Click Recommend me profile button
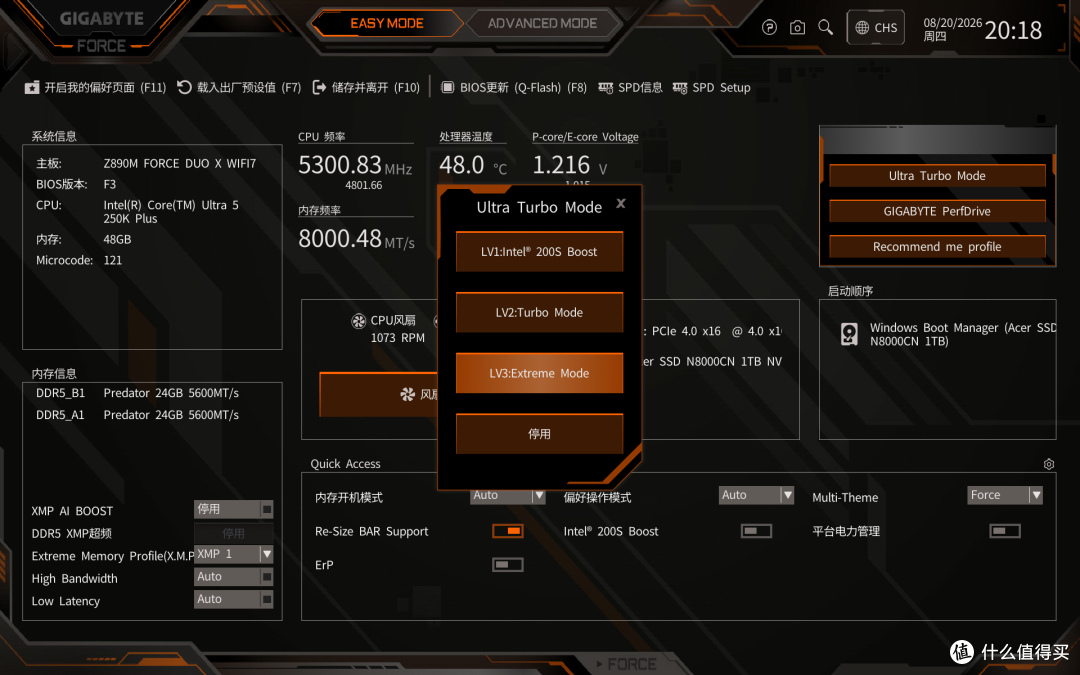The image size is (1080, 675). tap(937, 247)
